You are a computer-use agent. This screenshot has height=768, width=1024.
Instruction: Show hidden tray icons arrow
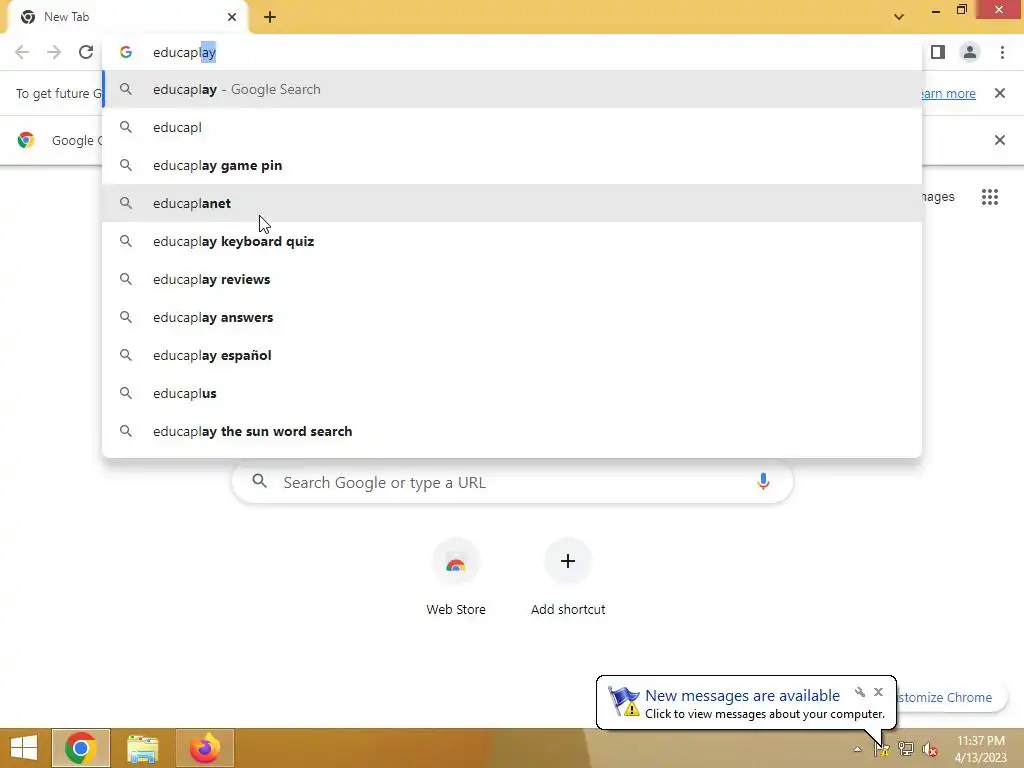(857, 749)
